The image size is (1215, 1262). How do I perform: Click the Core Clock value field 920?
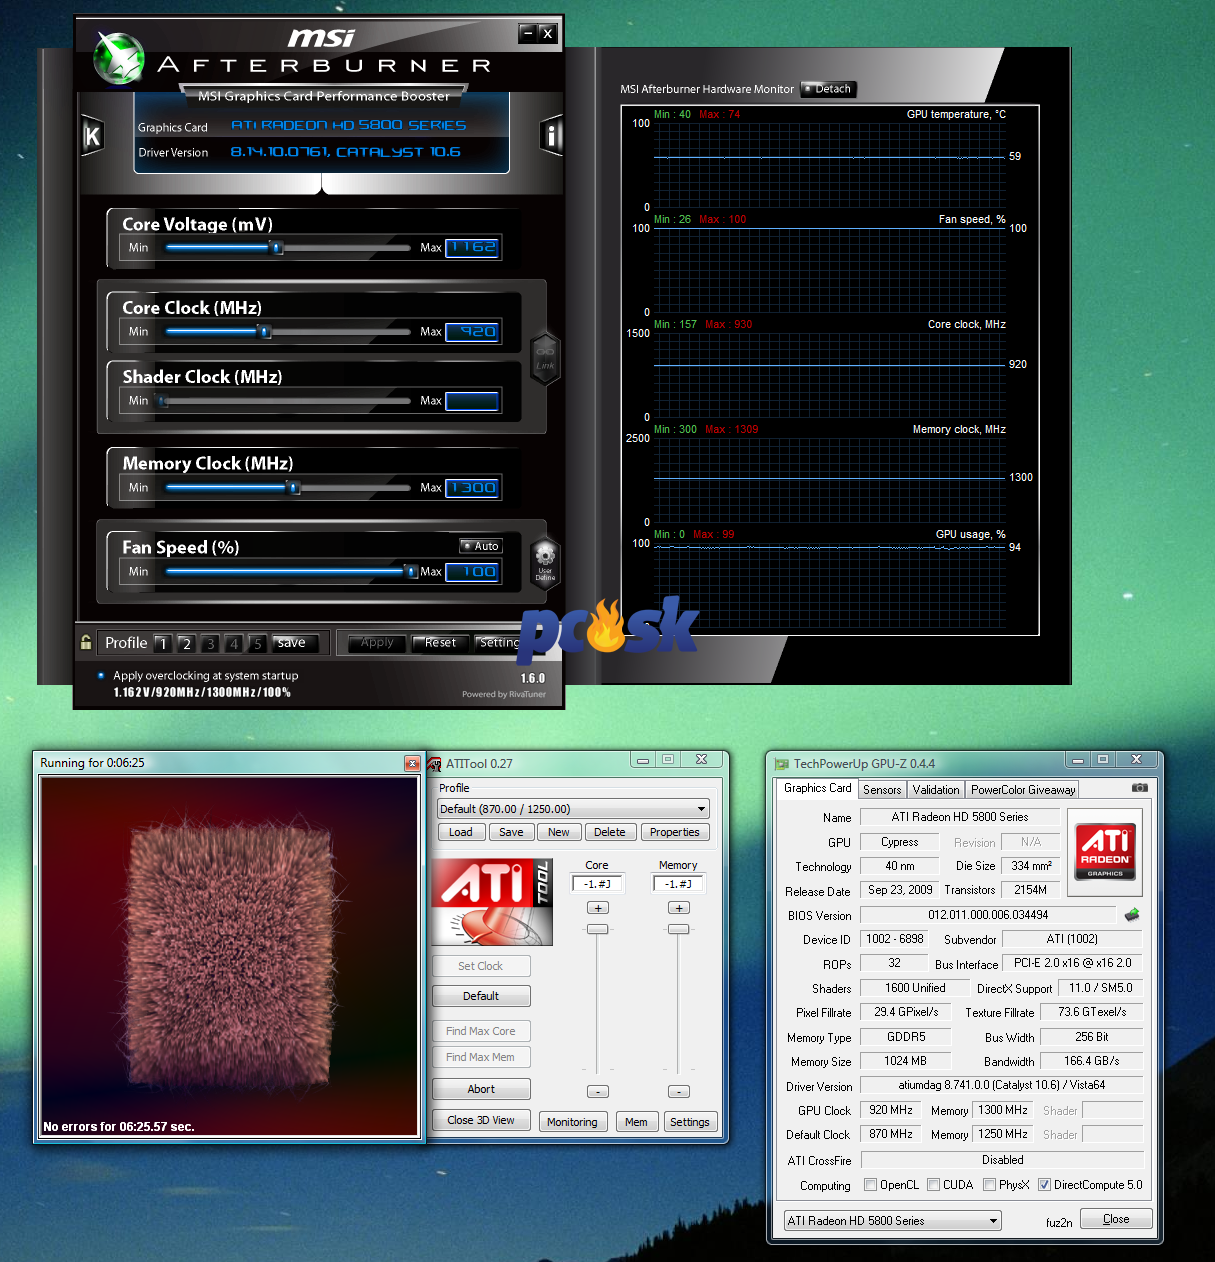(x=472, y=331)
